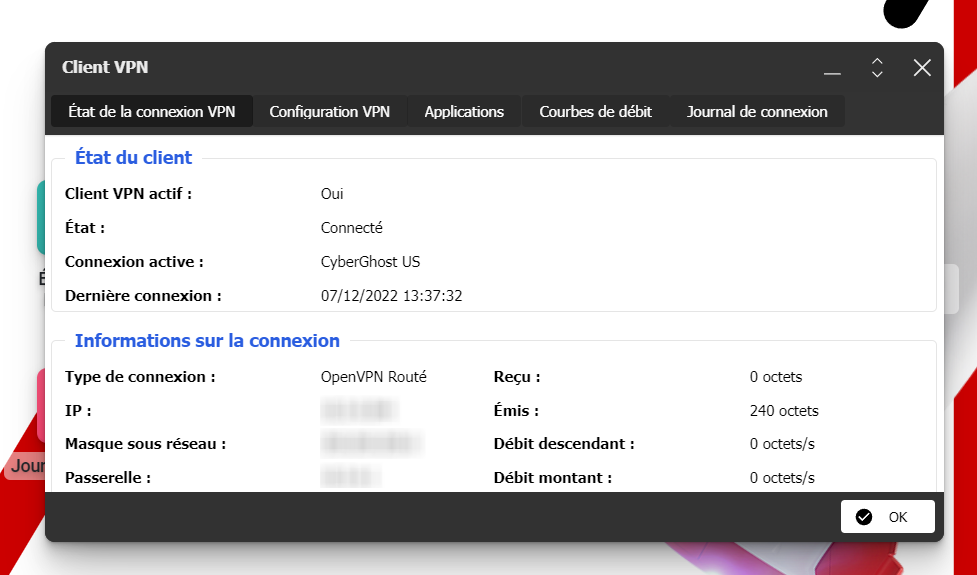Click the 'Informations sur la connexion' heading
This screenshot has width=977, height=575.
[x=207, y=341]
